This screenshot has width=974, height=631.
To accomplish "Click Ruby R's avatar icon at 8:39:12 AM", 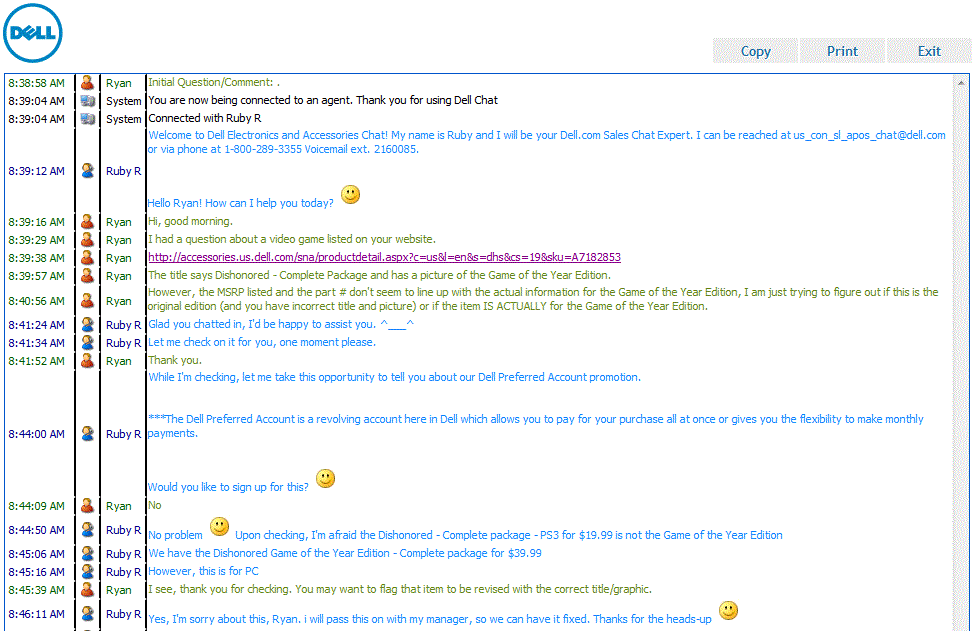I will (88, 171).
